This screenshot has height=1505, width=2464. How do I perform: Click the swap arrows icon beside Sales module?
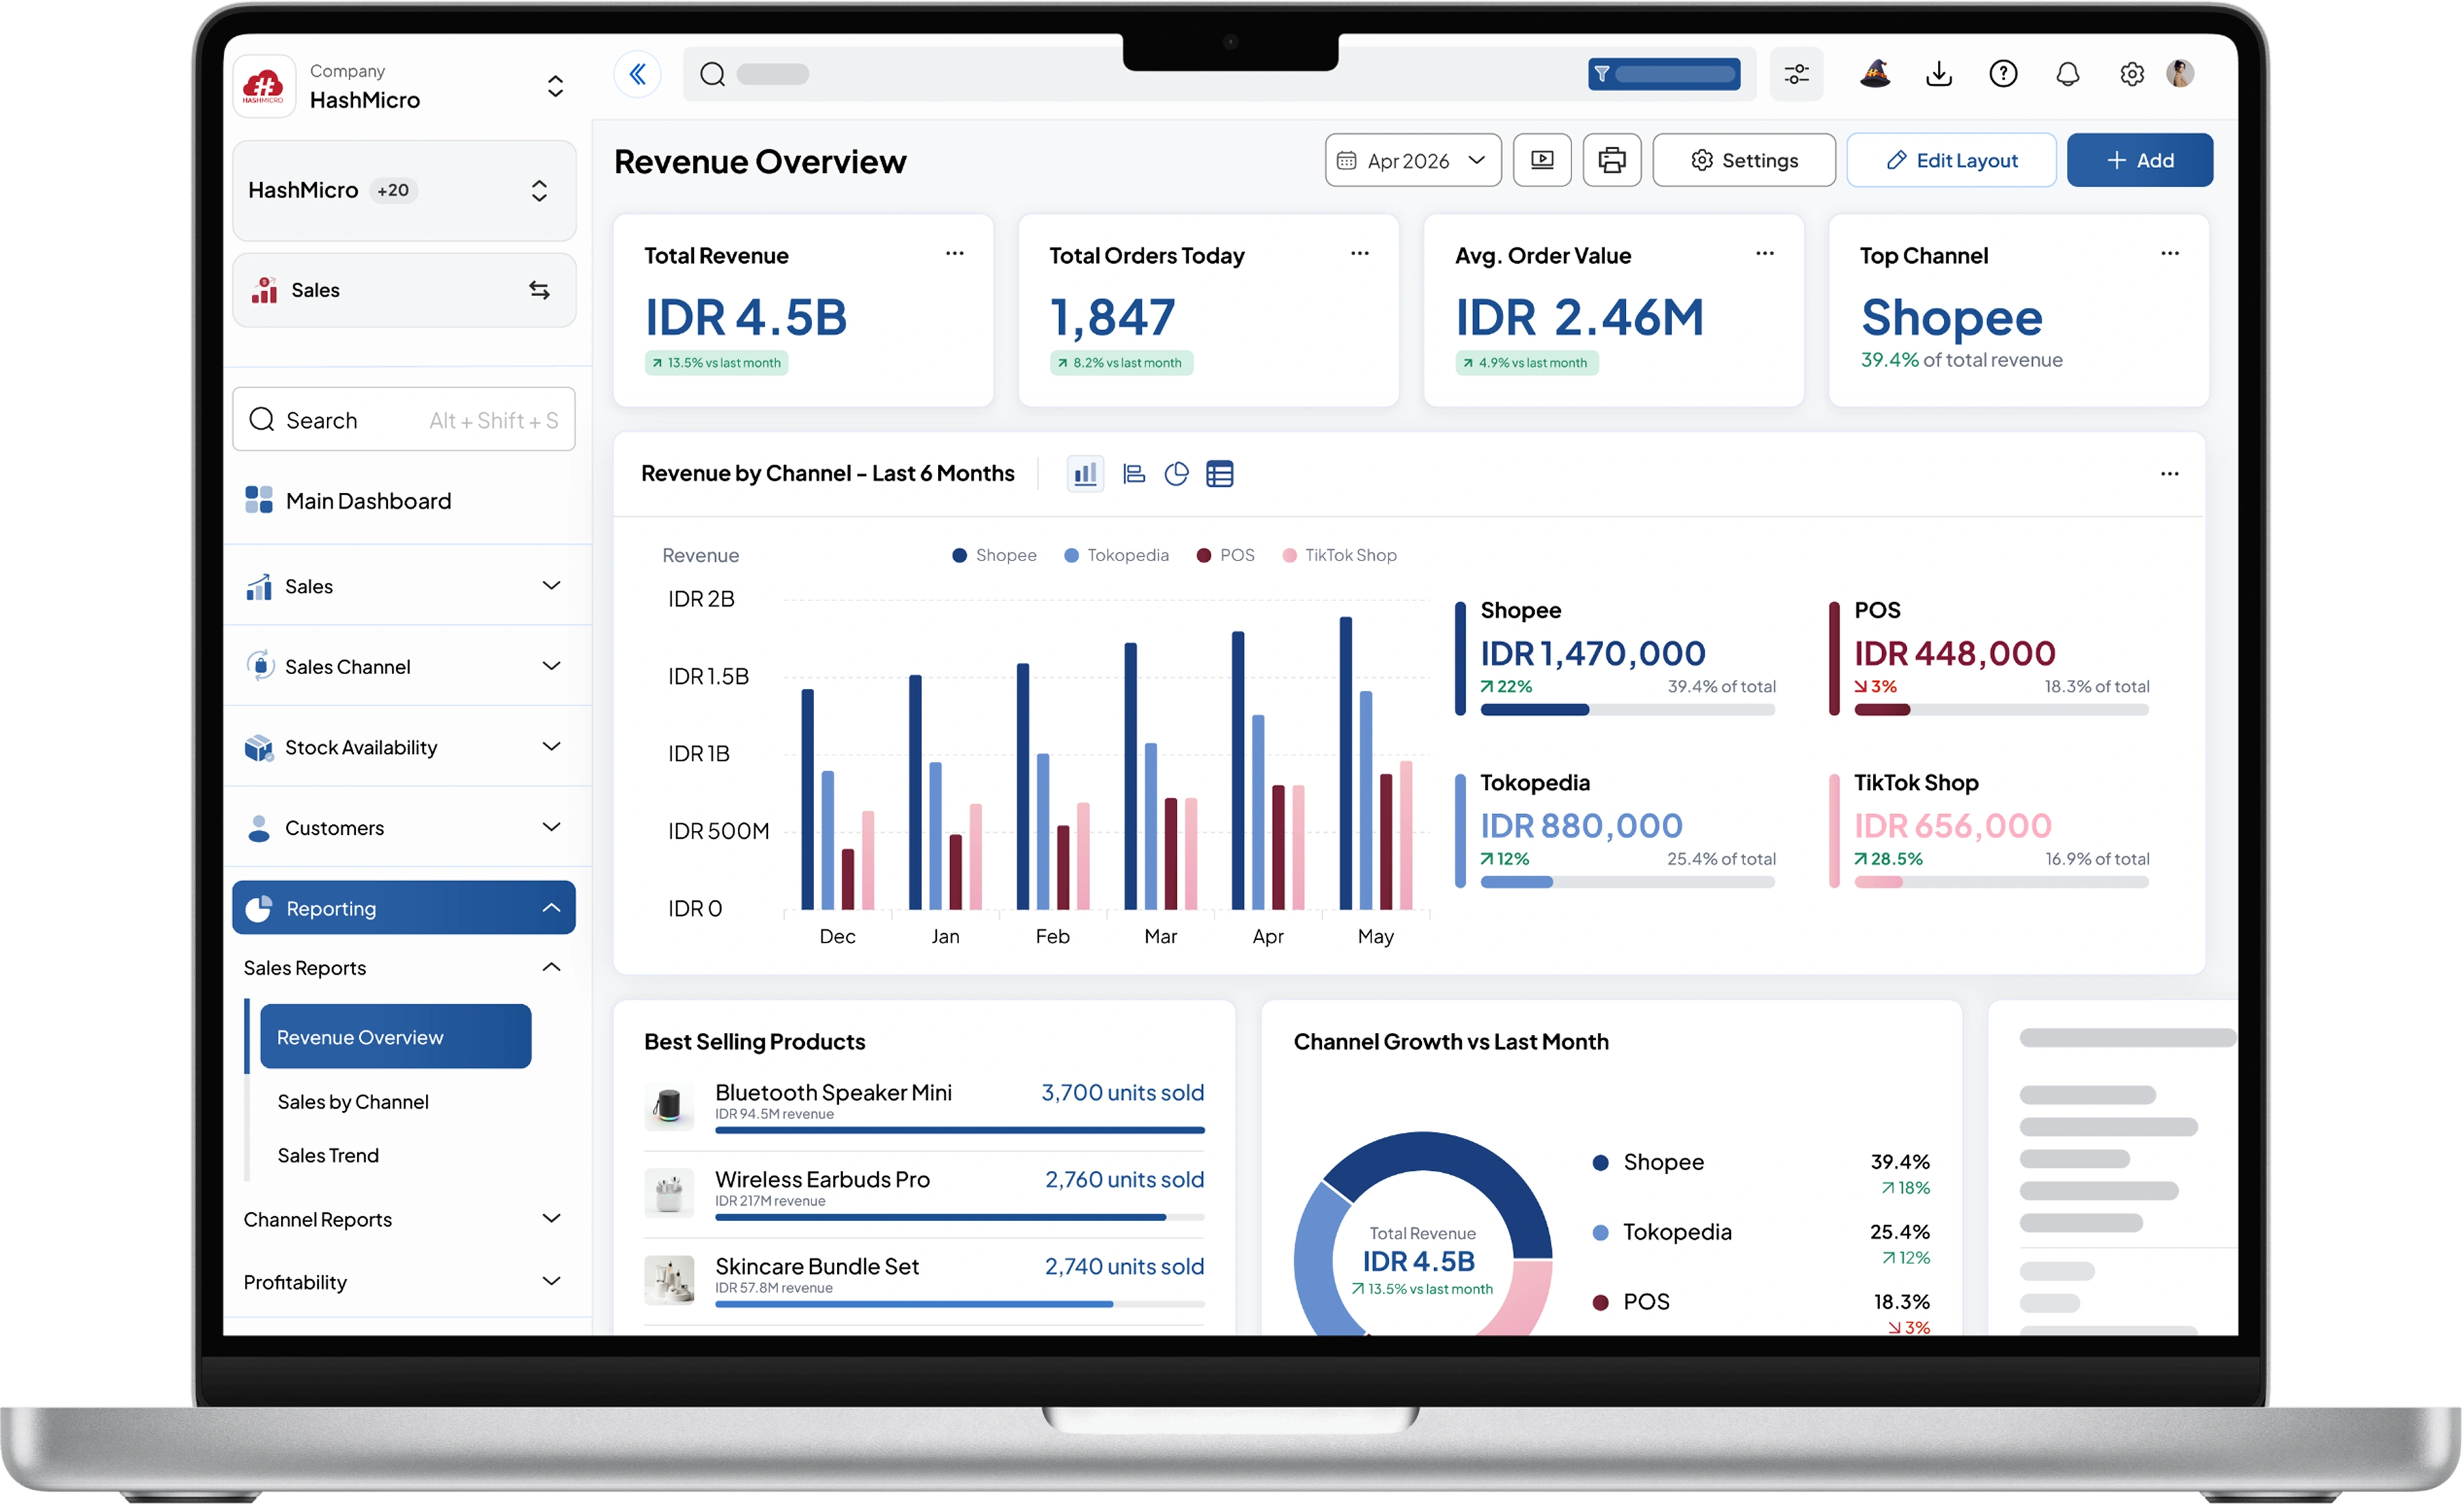539,290
